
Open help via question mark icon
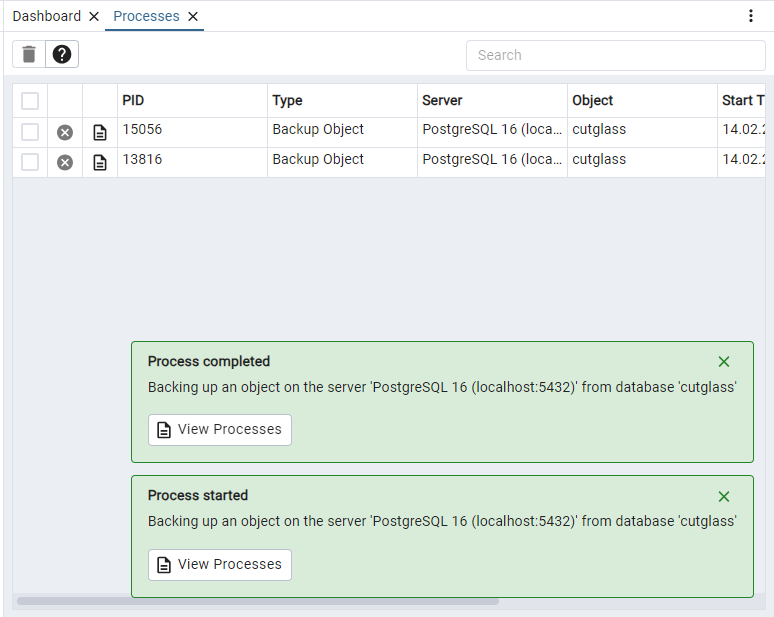tap(62, 55)
